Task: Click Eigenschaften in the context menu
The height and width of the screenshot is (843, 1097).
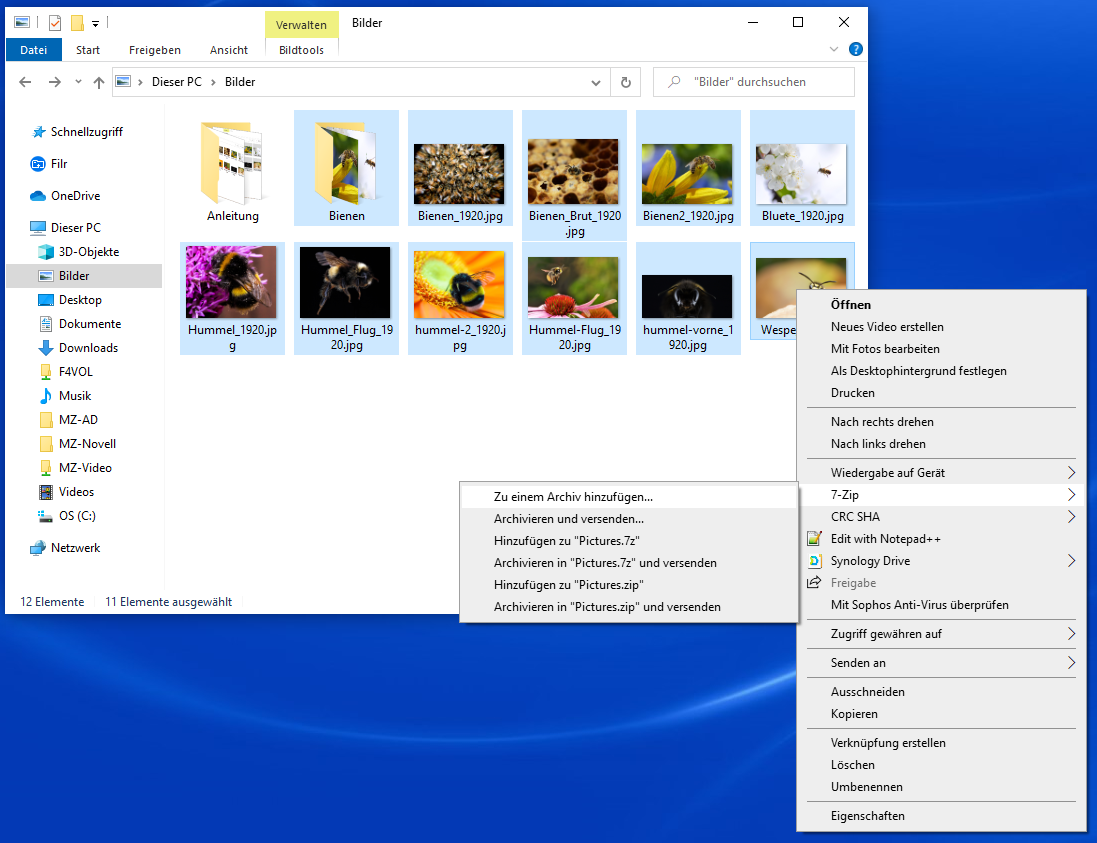Action: click(x=867, y=816)
